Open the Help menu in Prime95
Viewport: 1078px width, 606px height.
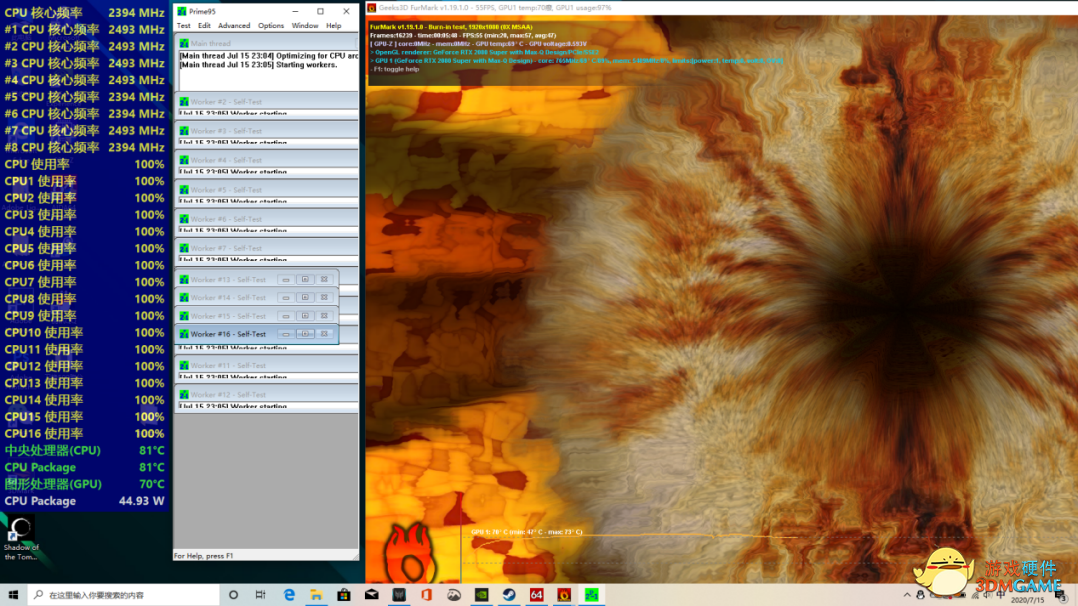coord(333,25)
